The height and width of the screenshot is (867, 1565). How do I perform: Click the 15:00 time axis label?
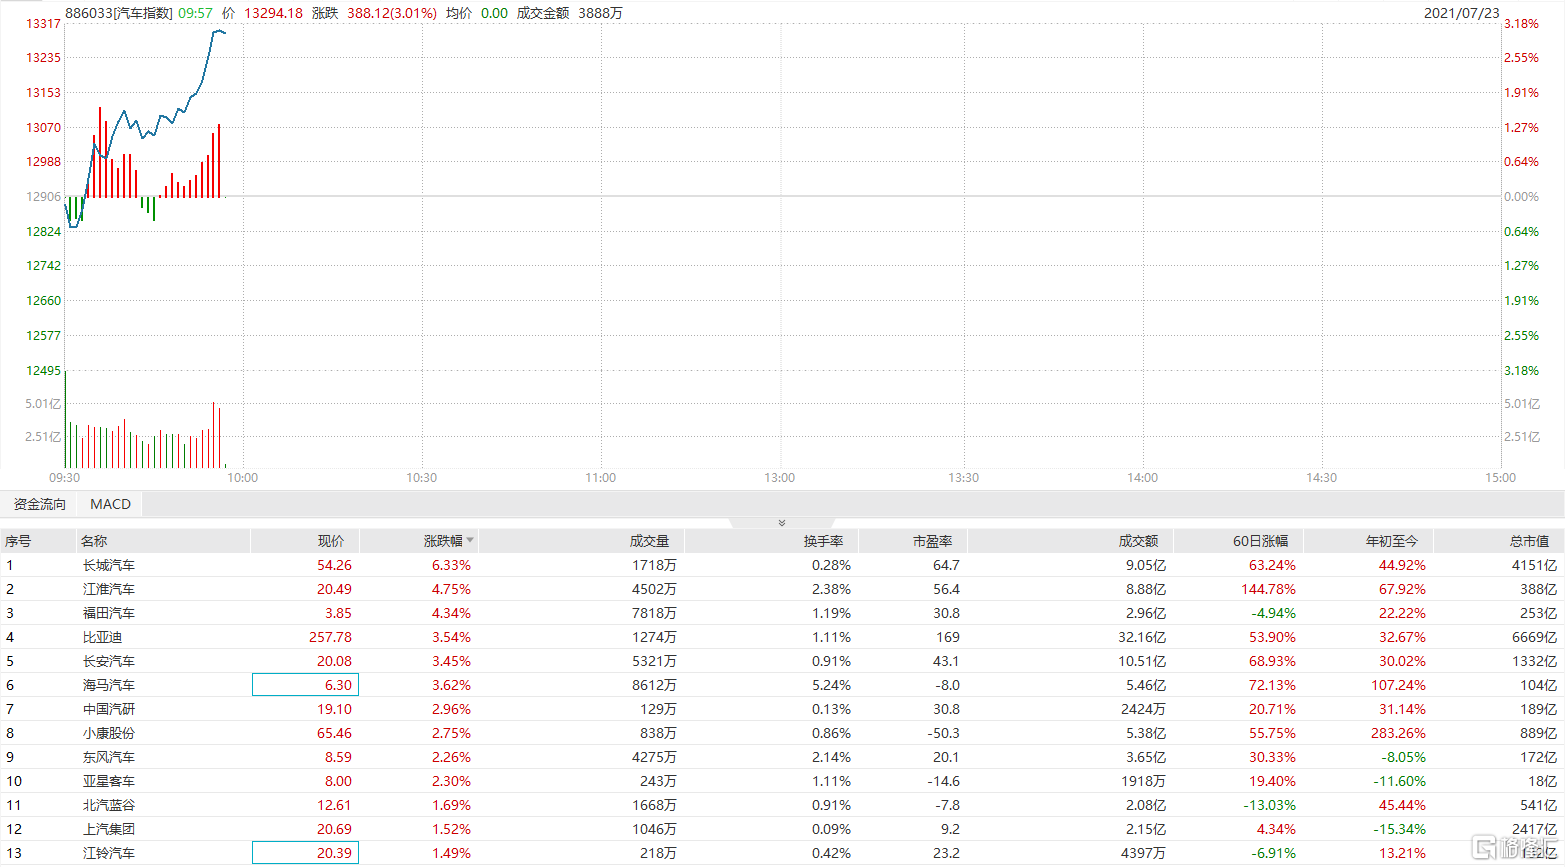[1500, 478]
